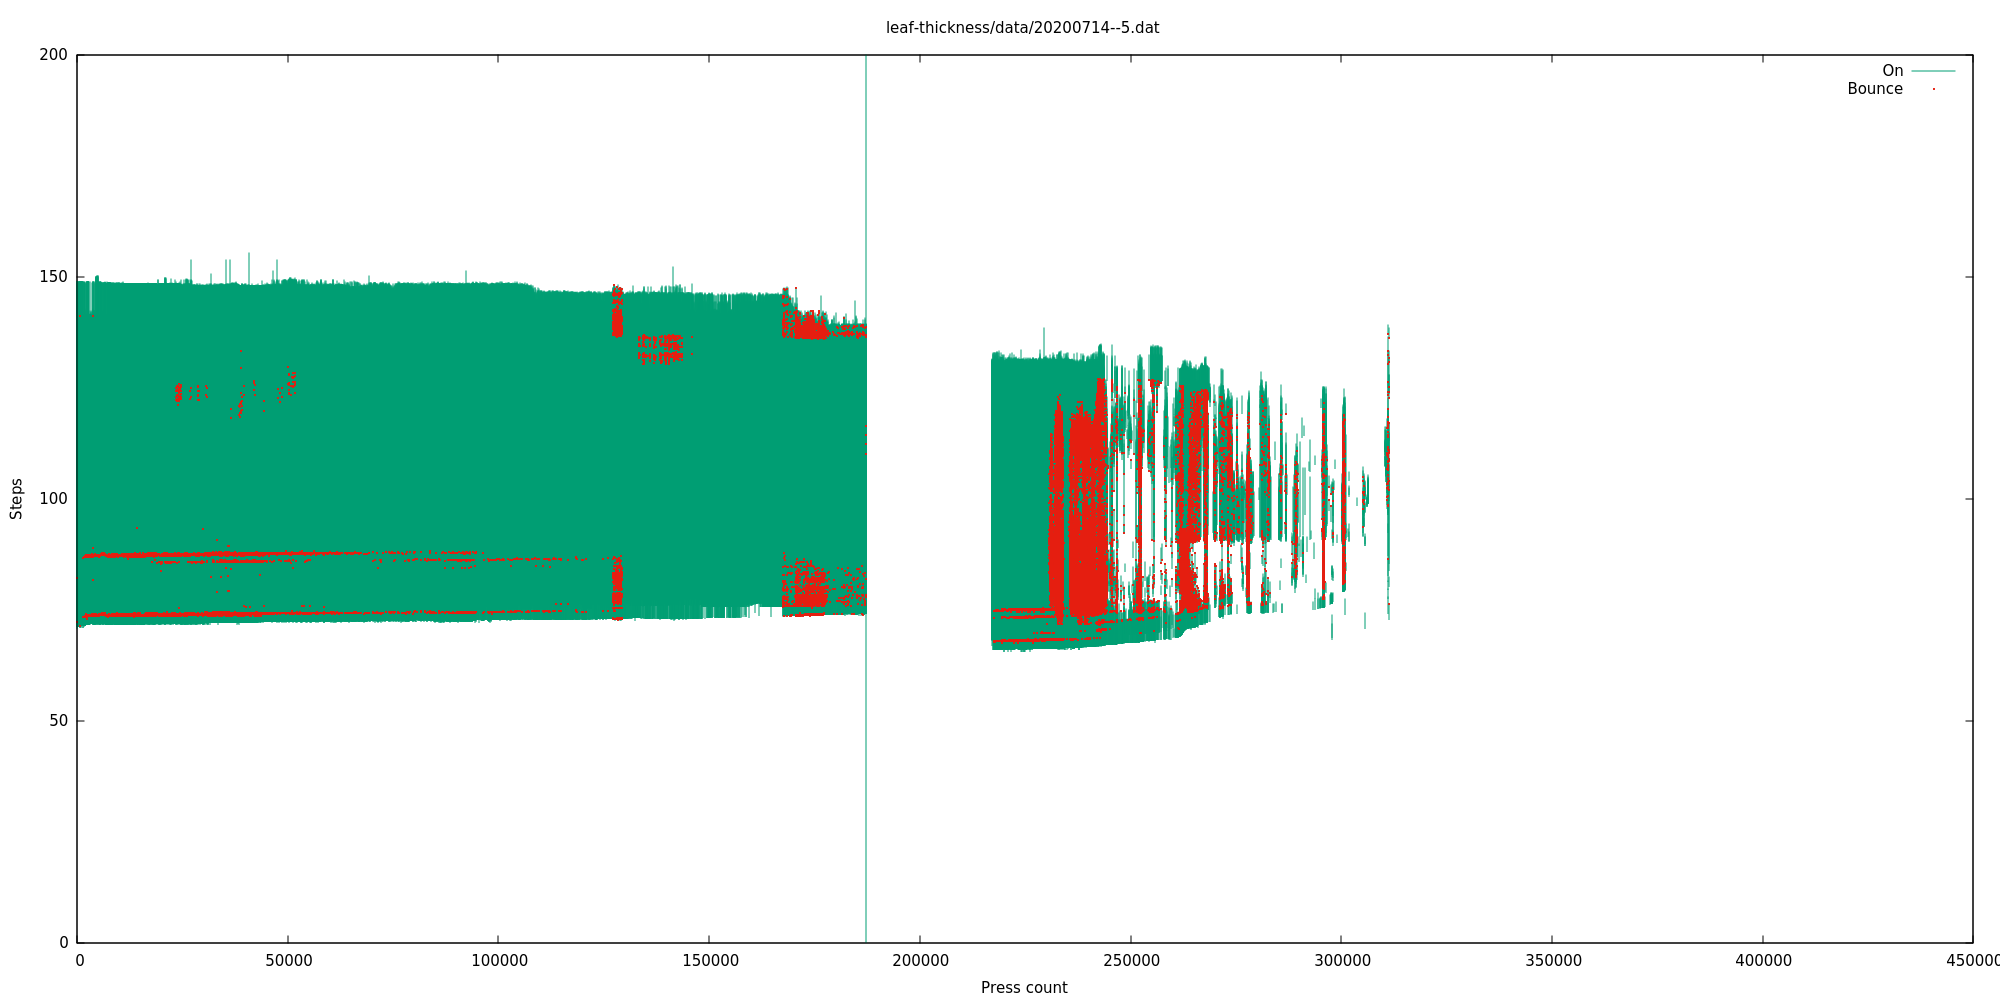
Task: Click the plot title 'leaf-thickness/data/20200714--5.dat'
Action: (1022, 28)
